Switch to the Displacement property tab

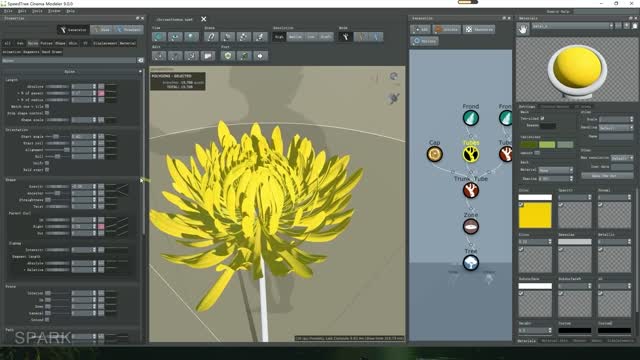tap(105, 43)
